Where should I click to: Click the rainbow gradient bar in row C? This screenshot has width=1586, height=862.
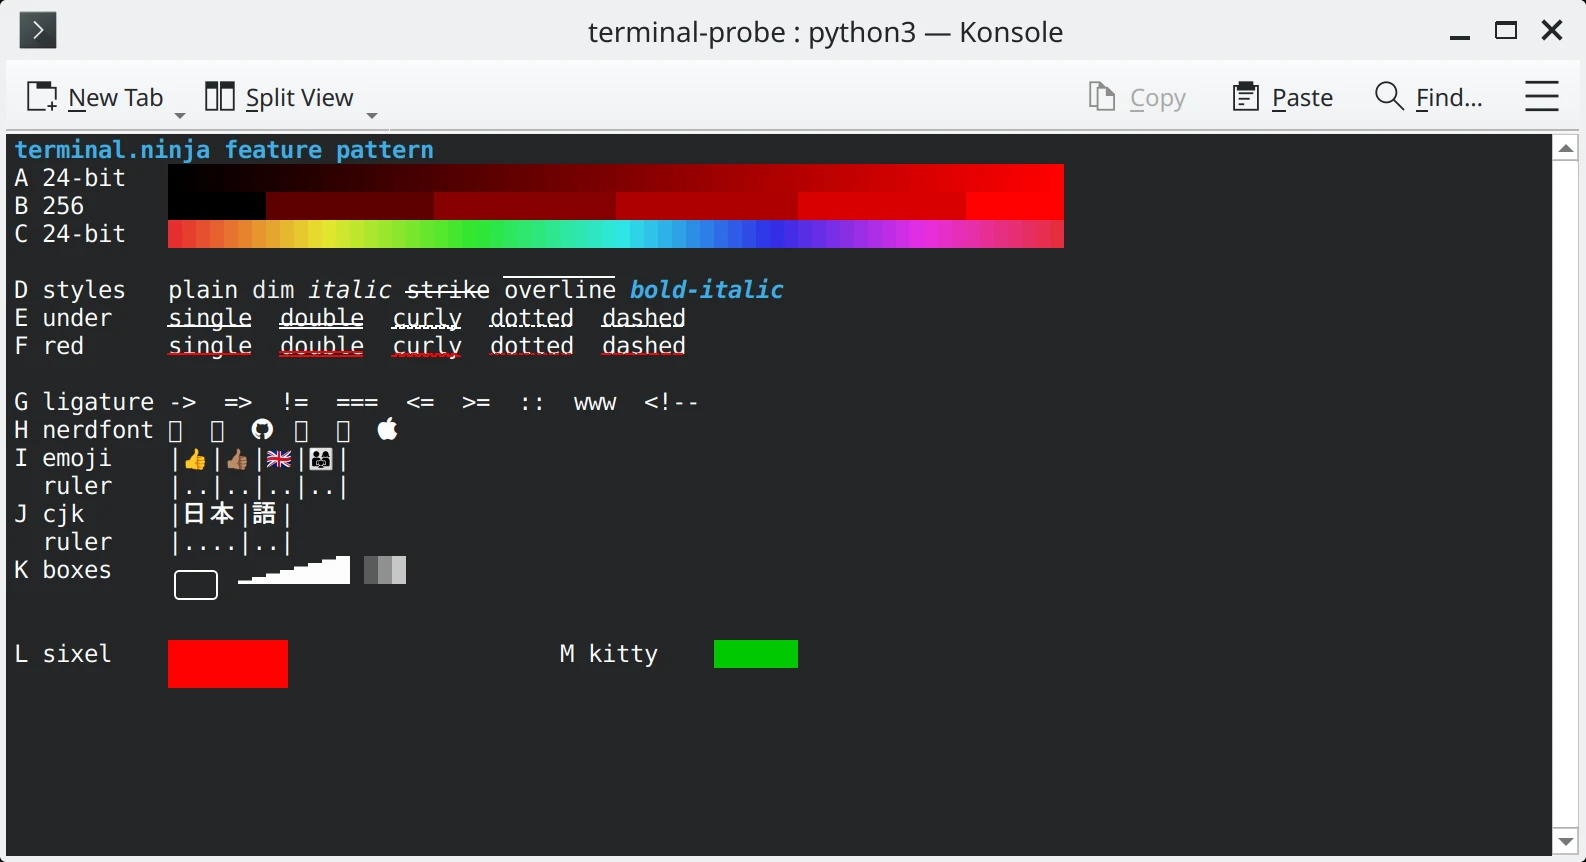pos(616,234)
